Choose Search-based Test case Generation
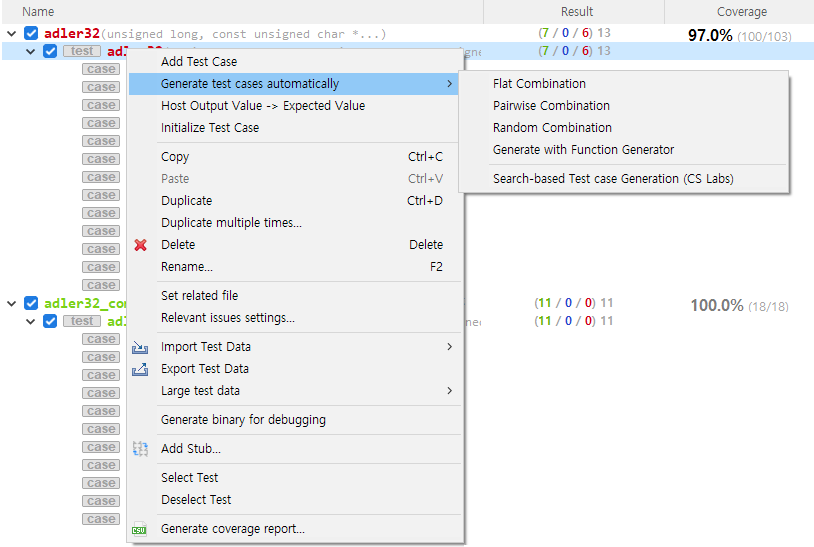The width and height of the screenshot is (814, 547). coord(613,179)
